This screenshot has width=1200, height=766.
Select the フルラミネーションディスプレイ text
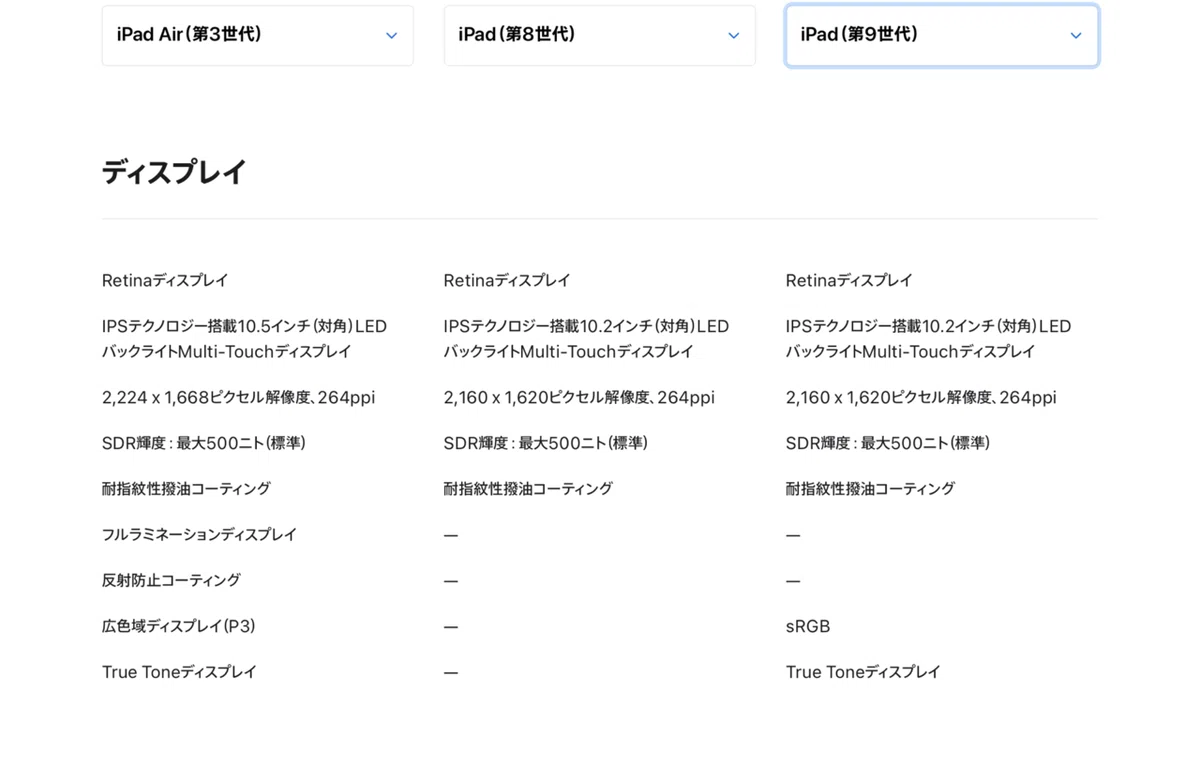(199, 534)
